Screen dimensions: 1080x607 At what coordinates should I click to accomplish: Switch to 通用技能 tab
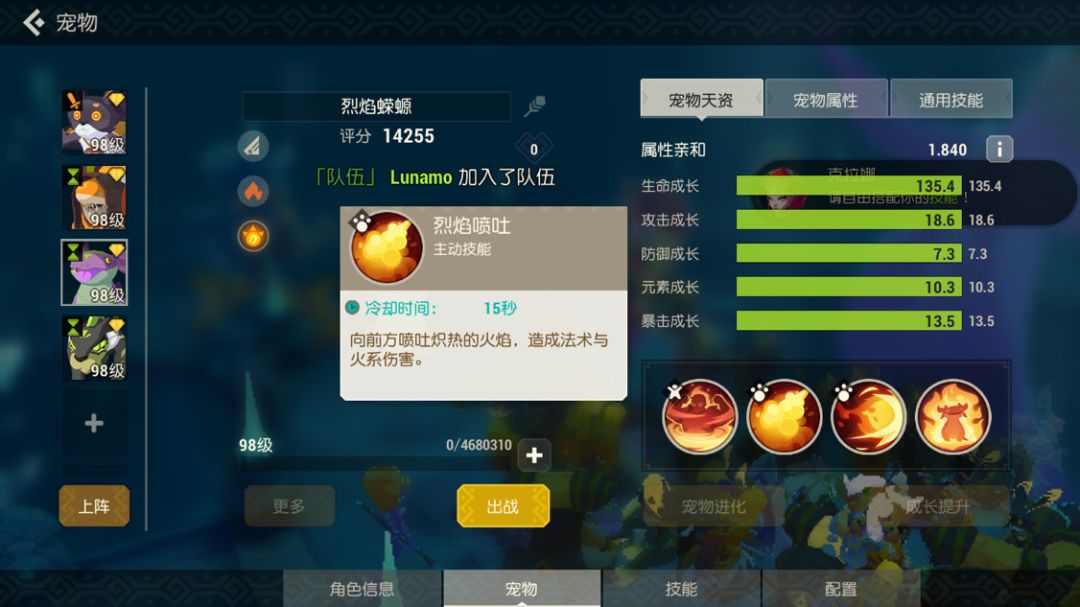tap(951, 100)
